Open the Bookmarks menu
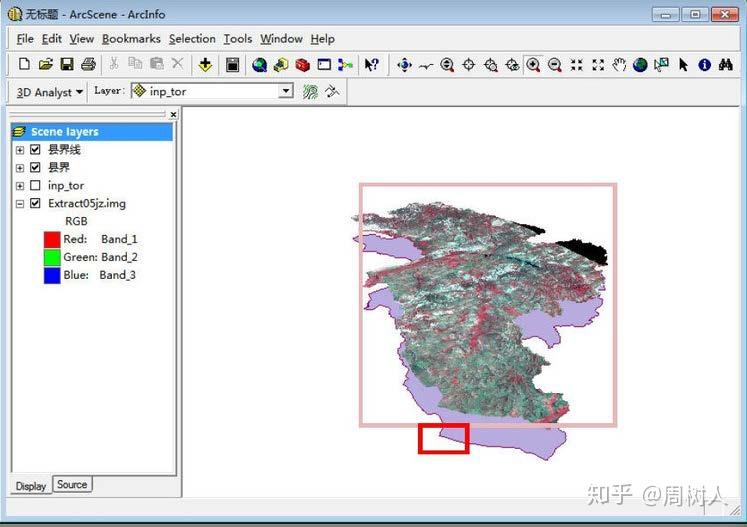 131,39
